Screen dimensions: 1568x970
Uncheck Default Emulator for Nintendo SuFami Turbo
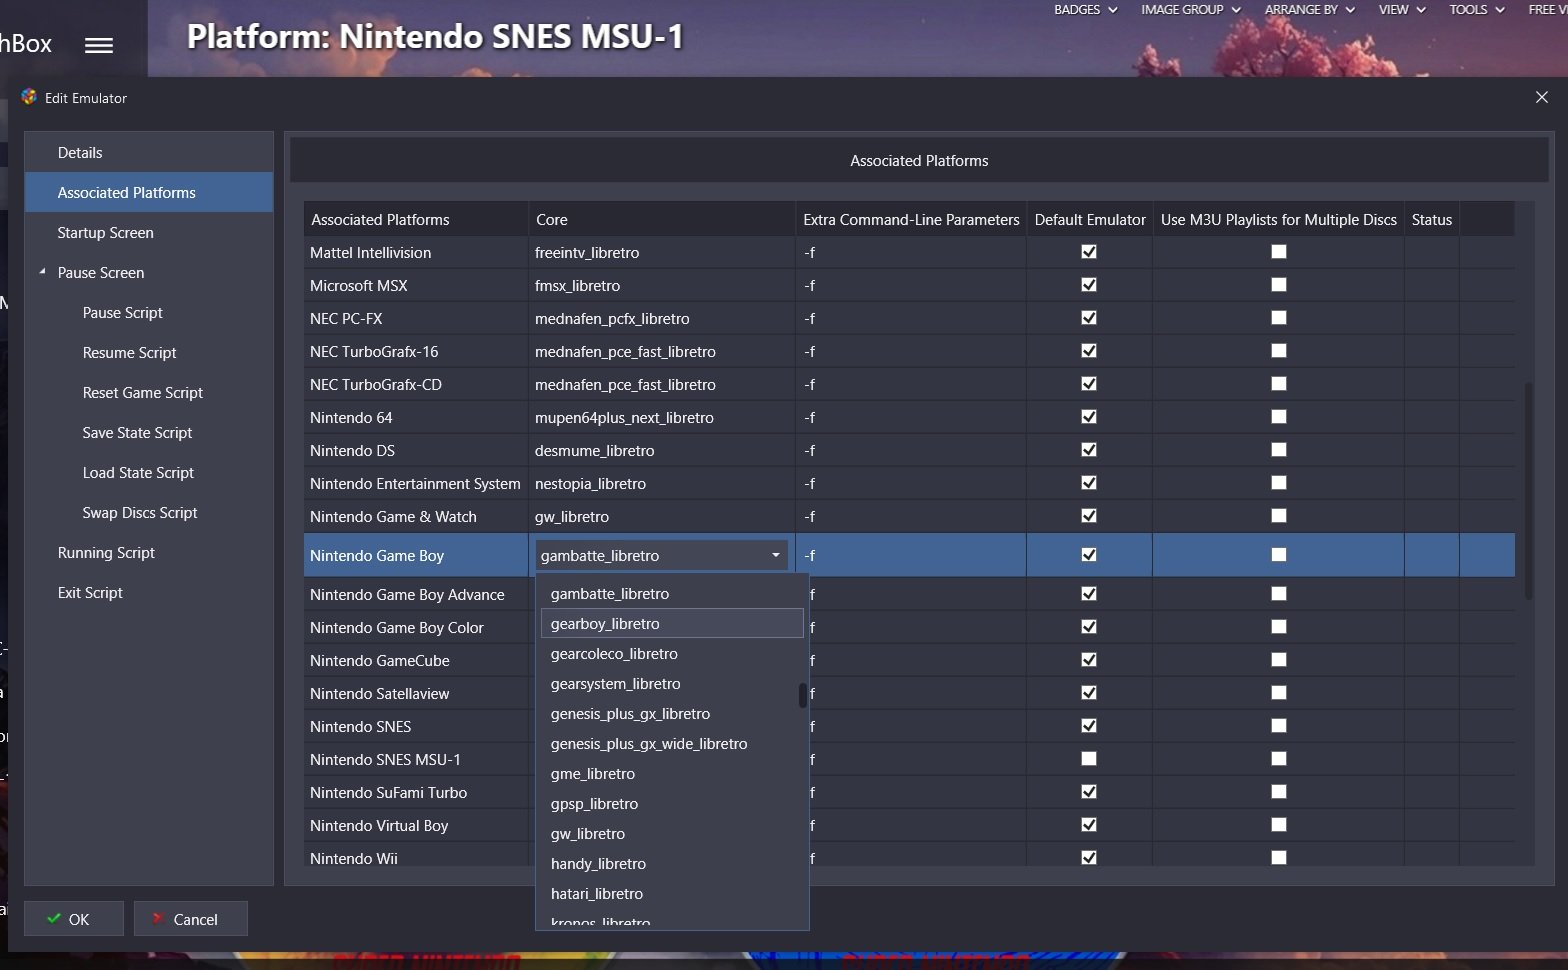[x=1089, y=792]
